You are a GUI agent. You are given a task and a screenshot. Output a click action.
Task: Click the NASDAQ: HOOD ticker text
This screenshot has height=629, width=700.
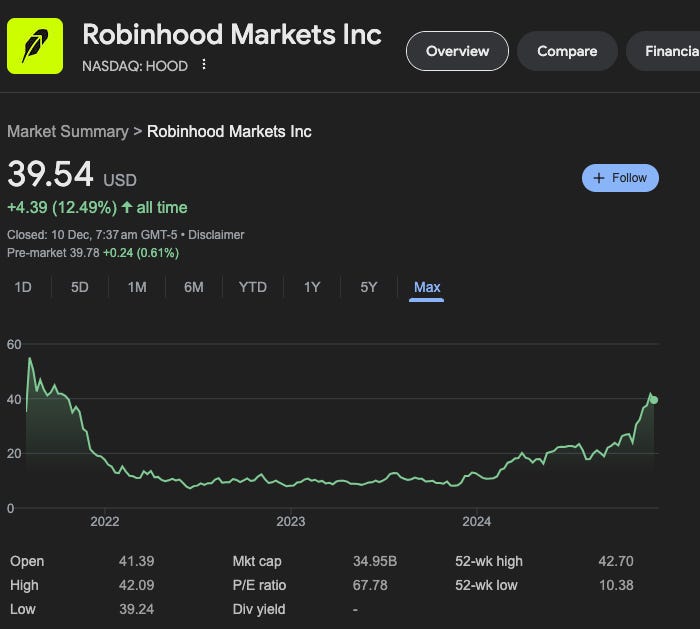click(135, 66)
